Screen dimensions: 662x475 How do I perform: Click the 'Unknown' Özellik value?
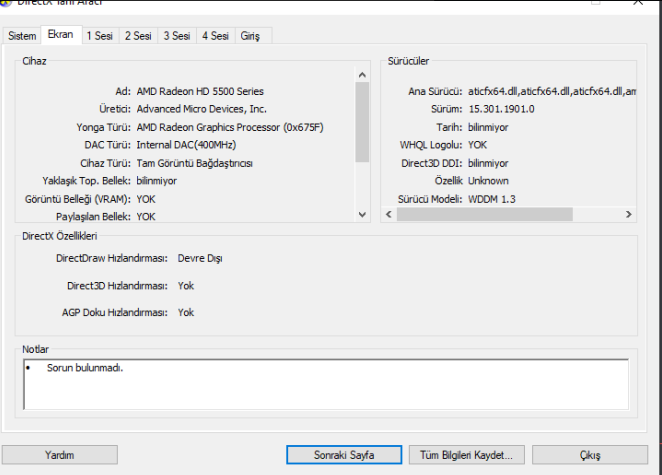[488, 181]
